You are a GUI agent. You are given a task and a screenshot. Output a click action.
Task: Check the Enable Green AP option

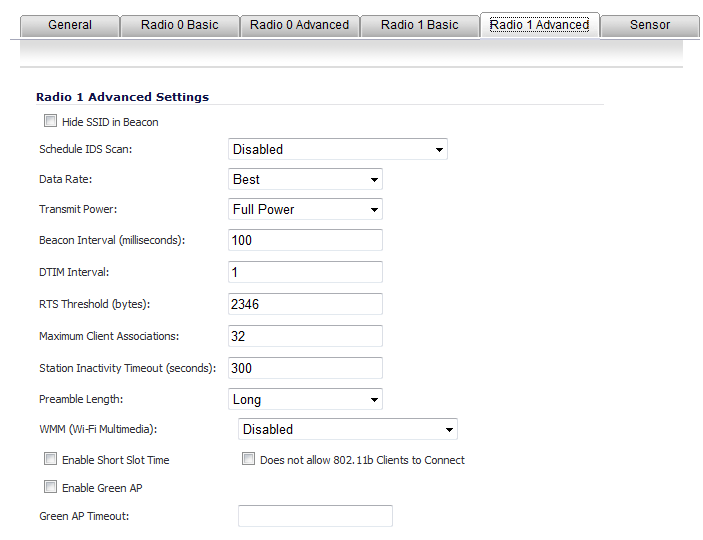pos(50,487)
